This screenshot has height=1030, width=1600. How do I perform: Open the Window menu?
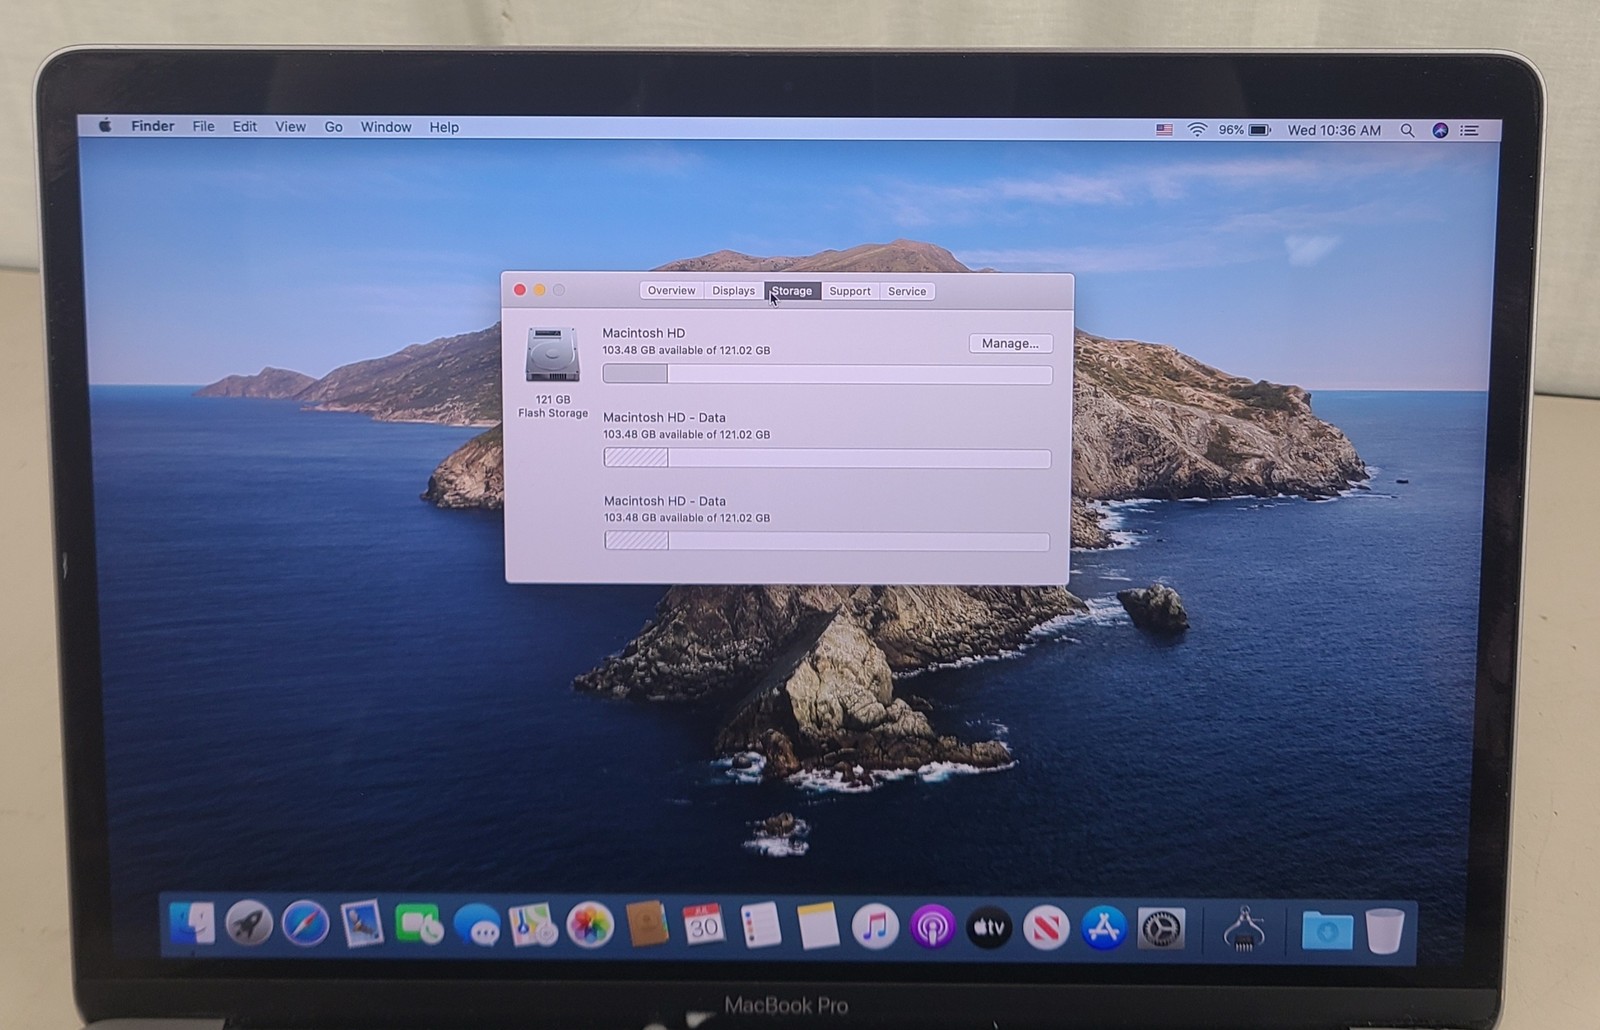point(386,127)
